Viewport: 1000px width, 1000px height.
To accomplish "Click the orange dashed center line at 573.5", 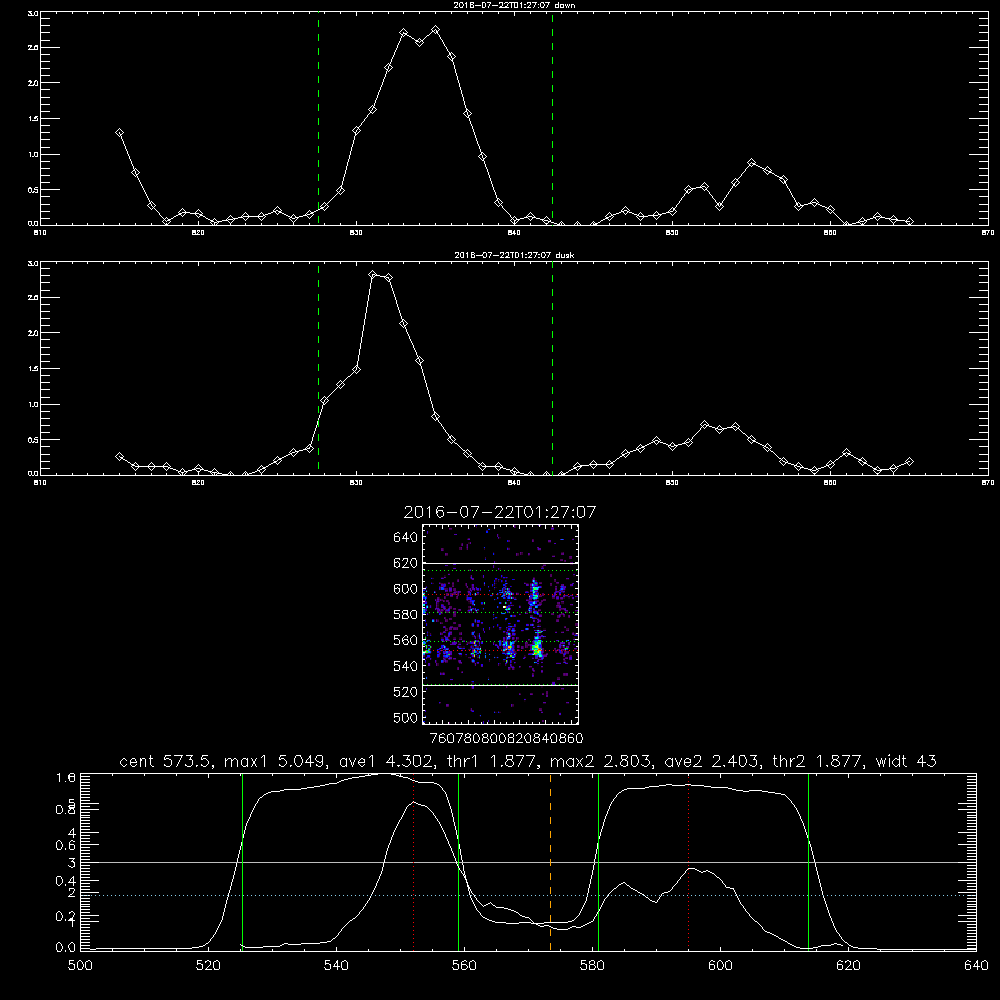I will [550, 861].
